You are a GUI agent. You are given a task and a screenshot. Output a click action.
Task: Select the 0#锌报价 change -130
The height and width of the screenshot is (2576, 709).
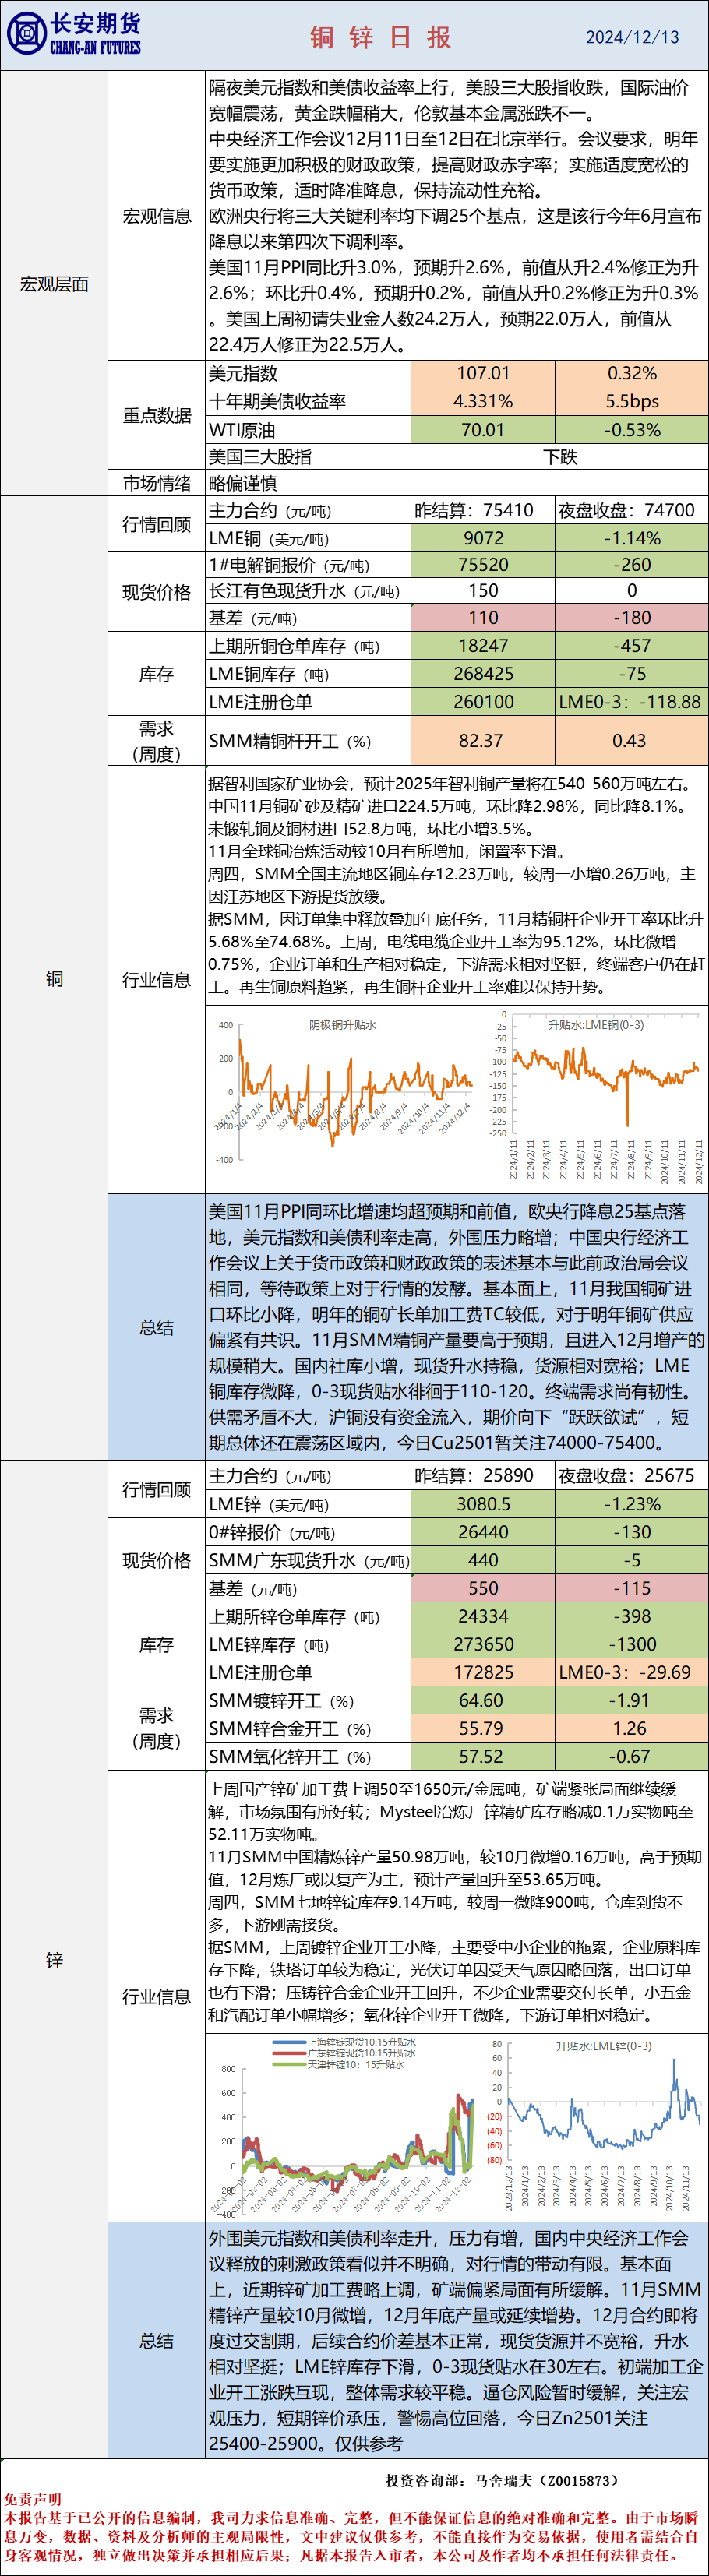(632, 1532)
